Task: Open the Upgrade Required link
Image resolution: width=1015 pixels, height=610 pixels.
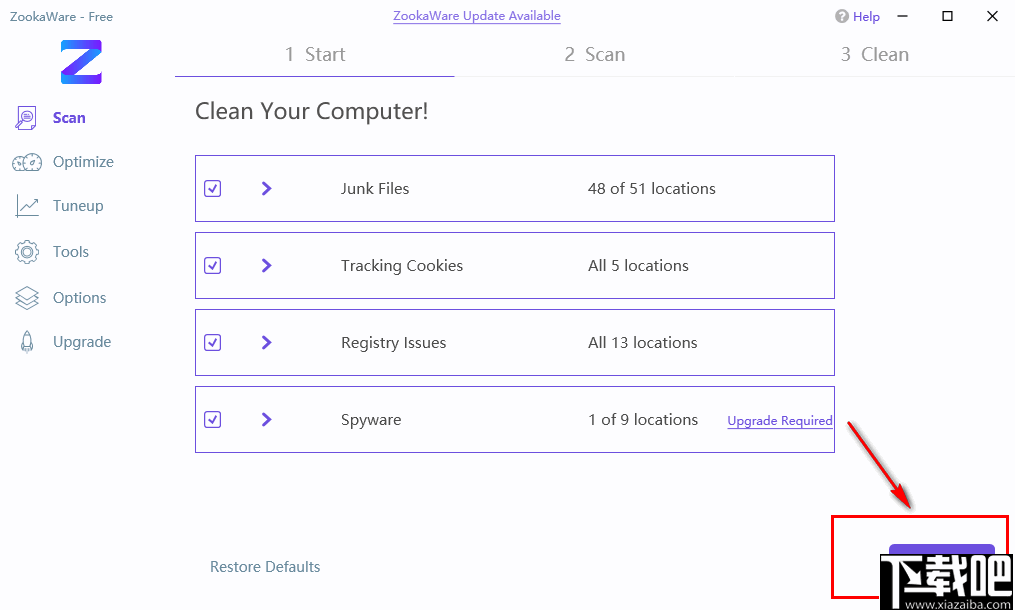Action: [x=780, y=421]
